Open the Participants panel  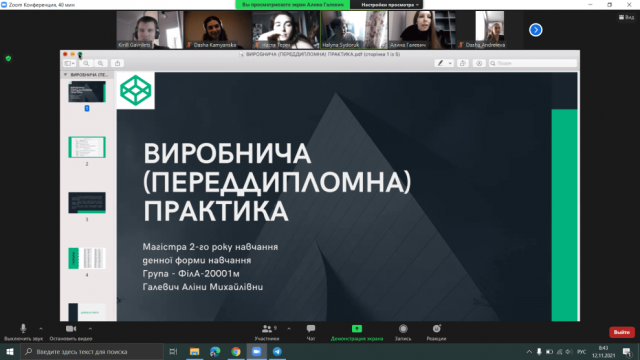tap(267, 332)
